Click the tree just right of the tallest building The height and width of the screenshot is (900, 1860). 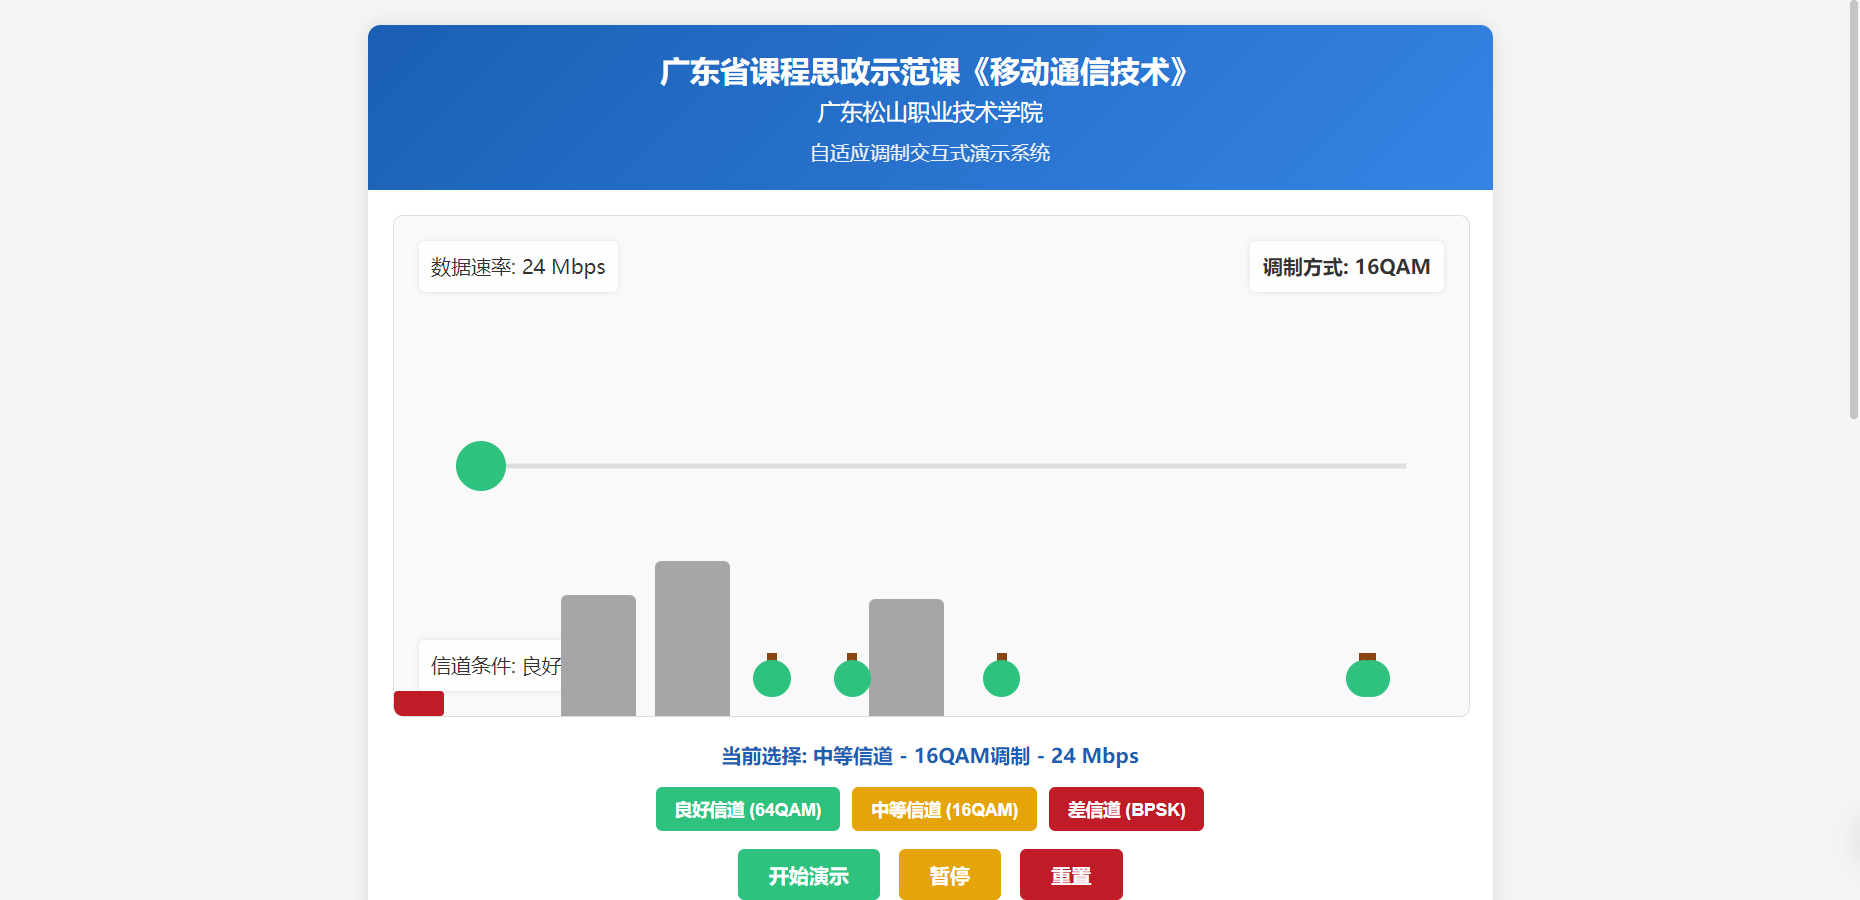(x=771, y=677)
